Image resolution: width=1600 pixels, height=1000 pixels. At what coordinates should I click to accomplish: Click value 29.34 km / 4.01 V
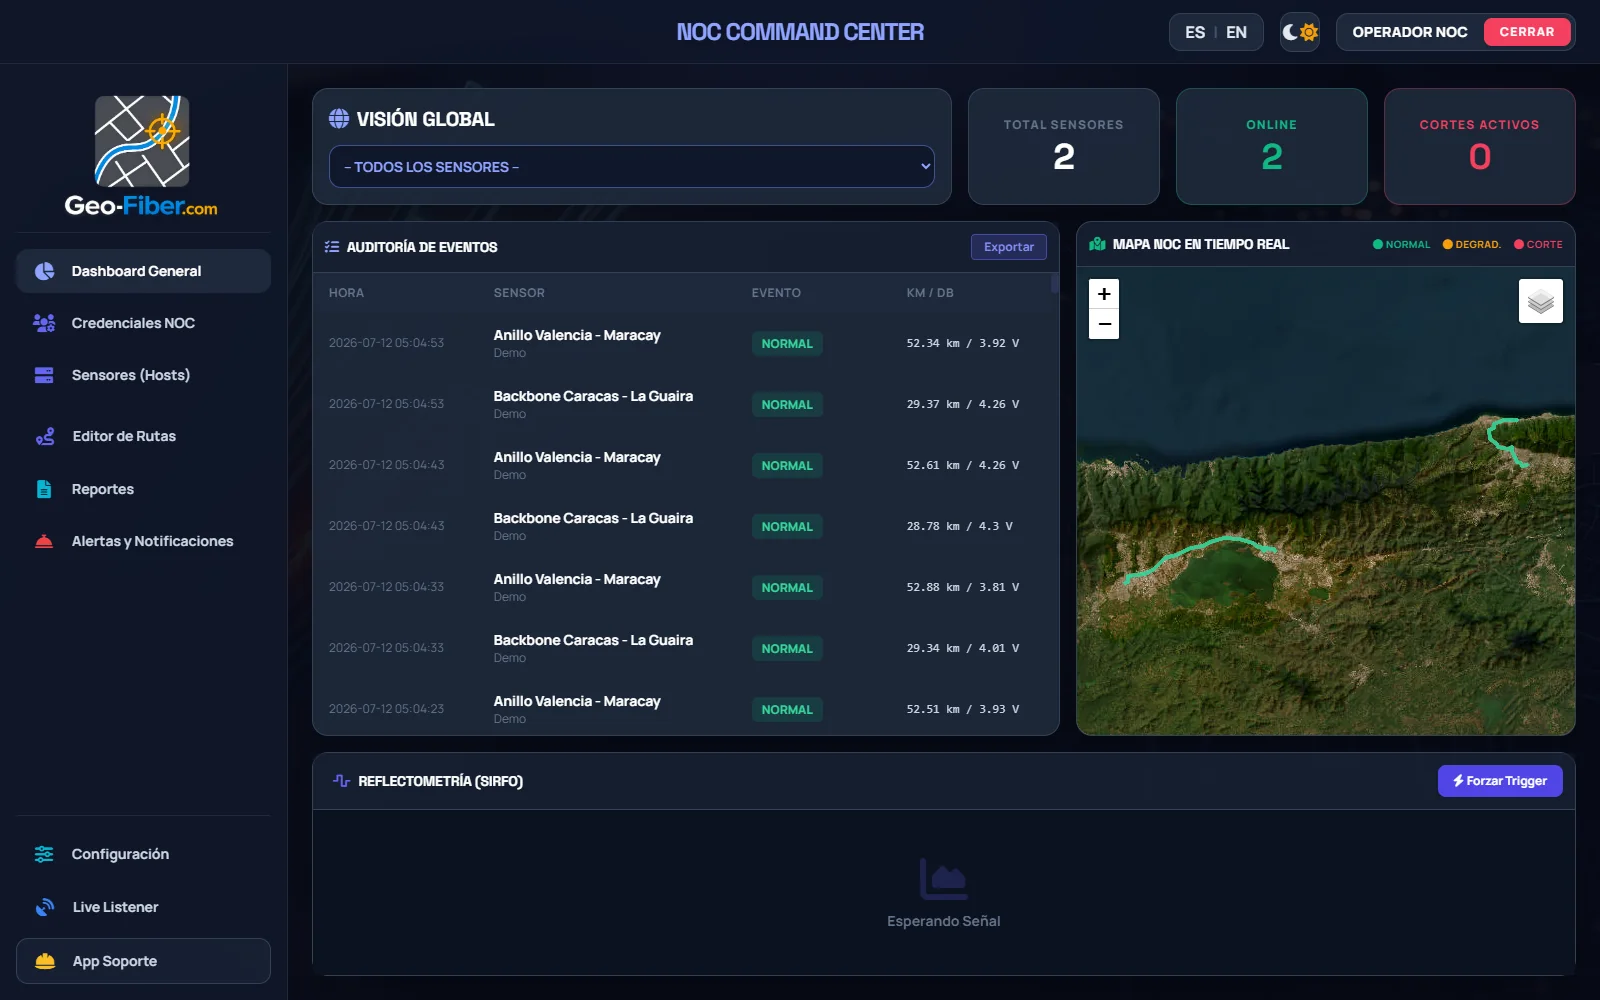pos(963,648)
